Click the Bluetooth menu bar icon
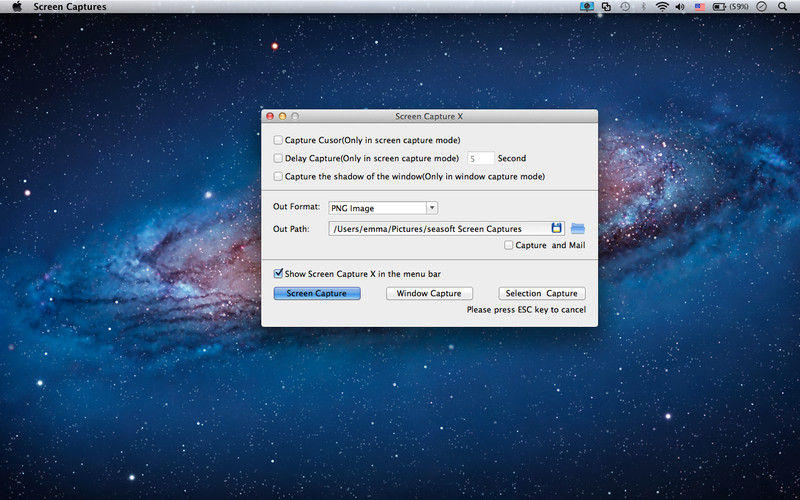This screenshot has height=500, width=800. 643,7
